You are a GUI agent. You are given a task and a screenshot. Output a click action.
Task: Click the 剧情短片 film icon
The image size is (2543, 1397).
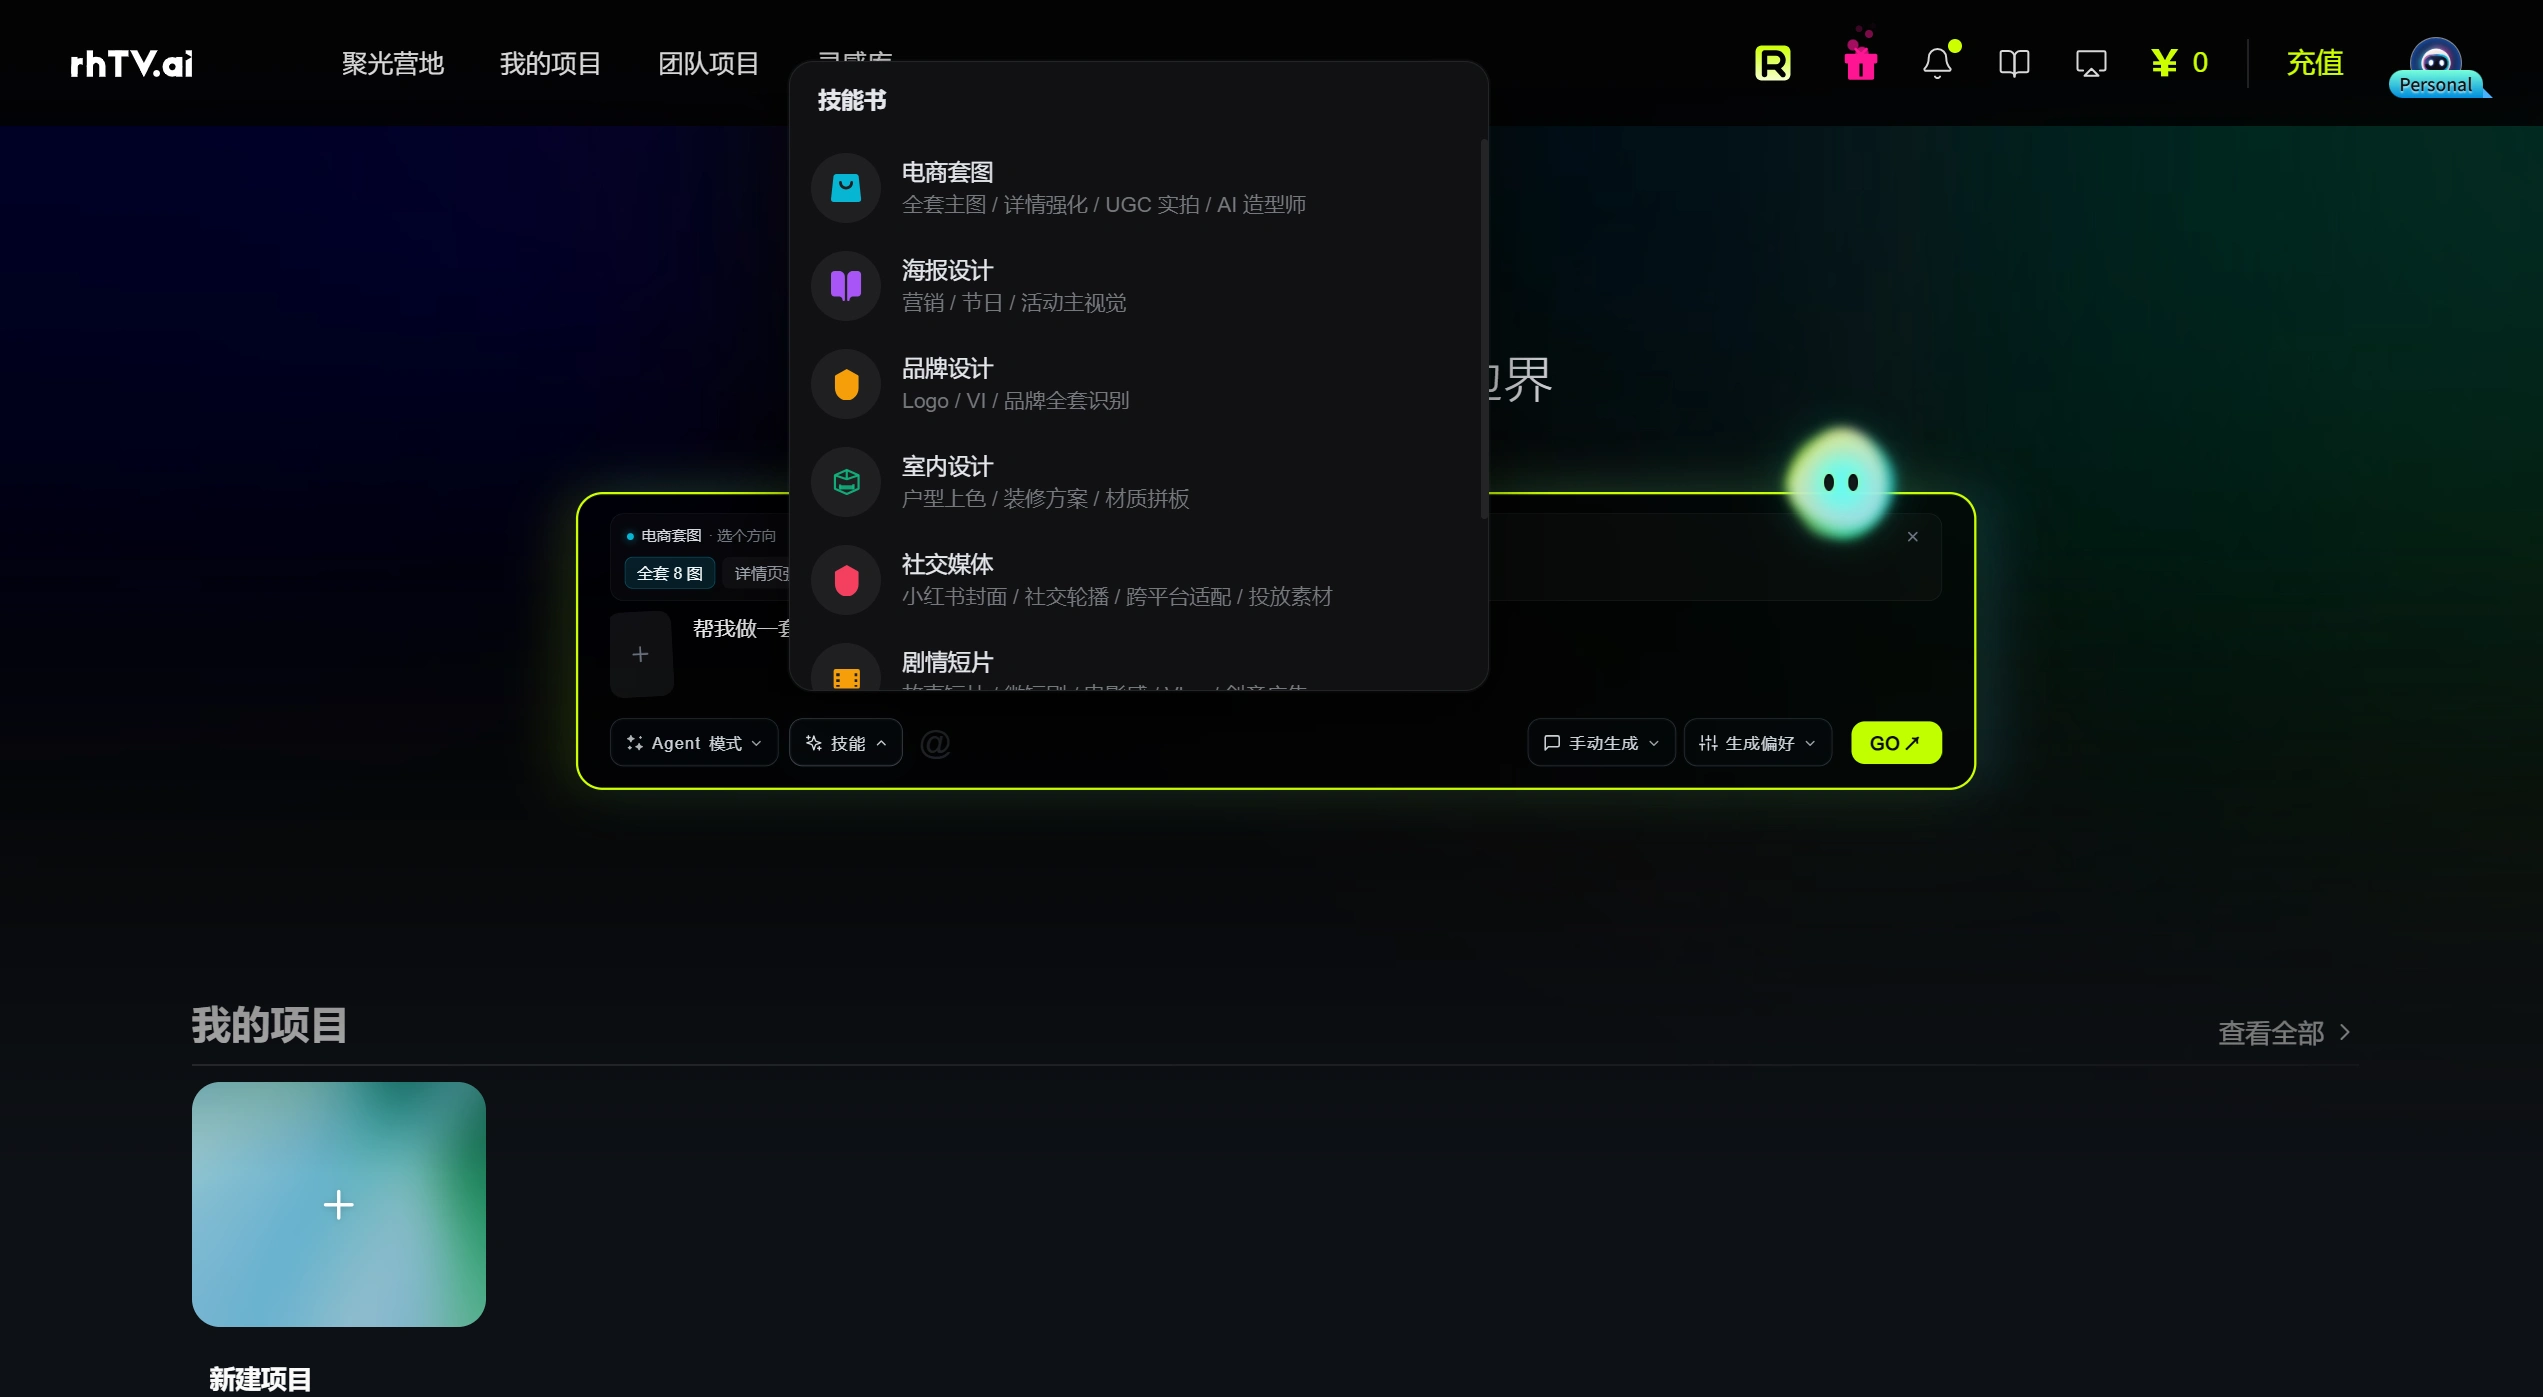(x=846, y=669)
